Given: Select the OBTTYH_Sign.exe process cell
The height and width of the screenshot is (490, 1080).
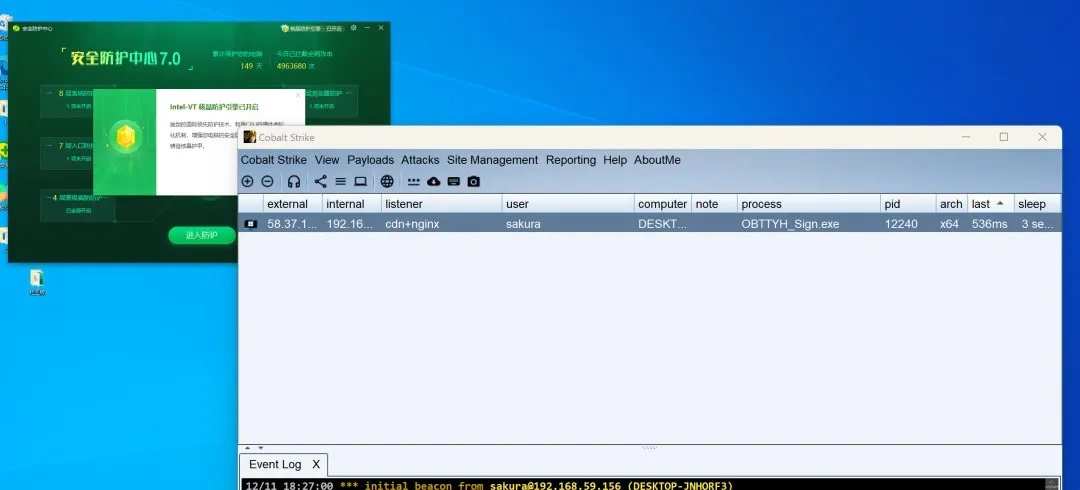Looking at the screenshot, I should click(809, 223).
